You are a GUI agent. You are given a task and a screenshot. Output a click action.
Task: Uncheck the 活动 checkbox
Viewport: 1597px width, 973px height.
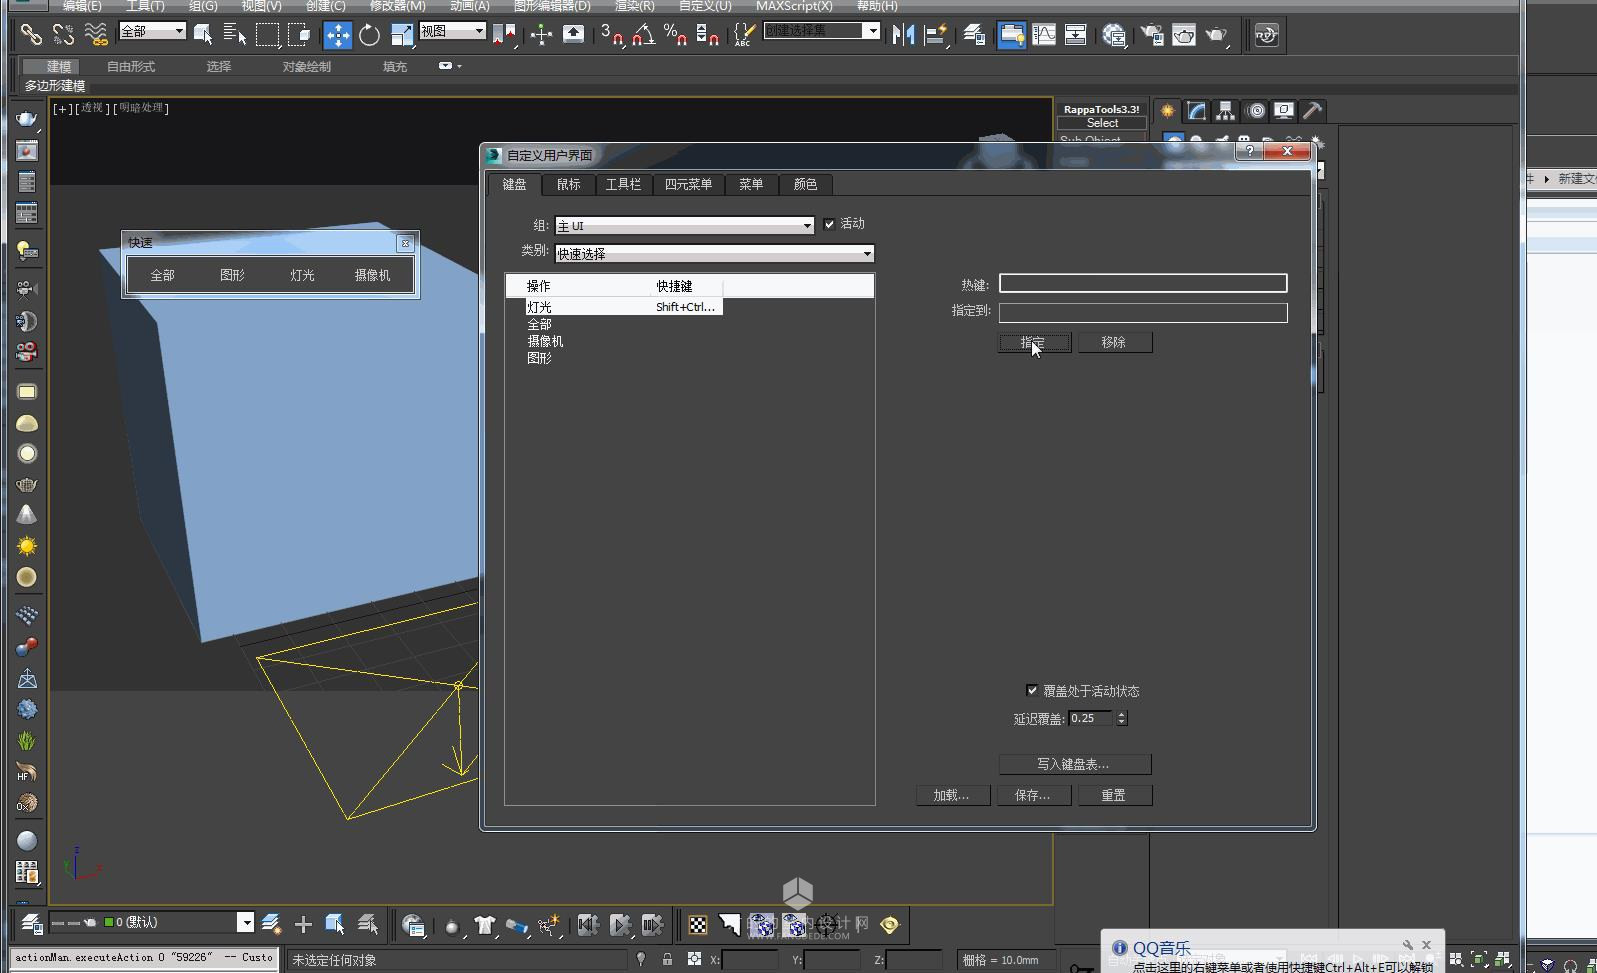[829, 224]
